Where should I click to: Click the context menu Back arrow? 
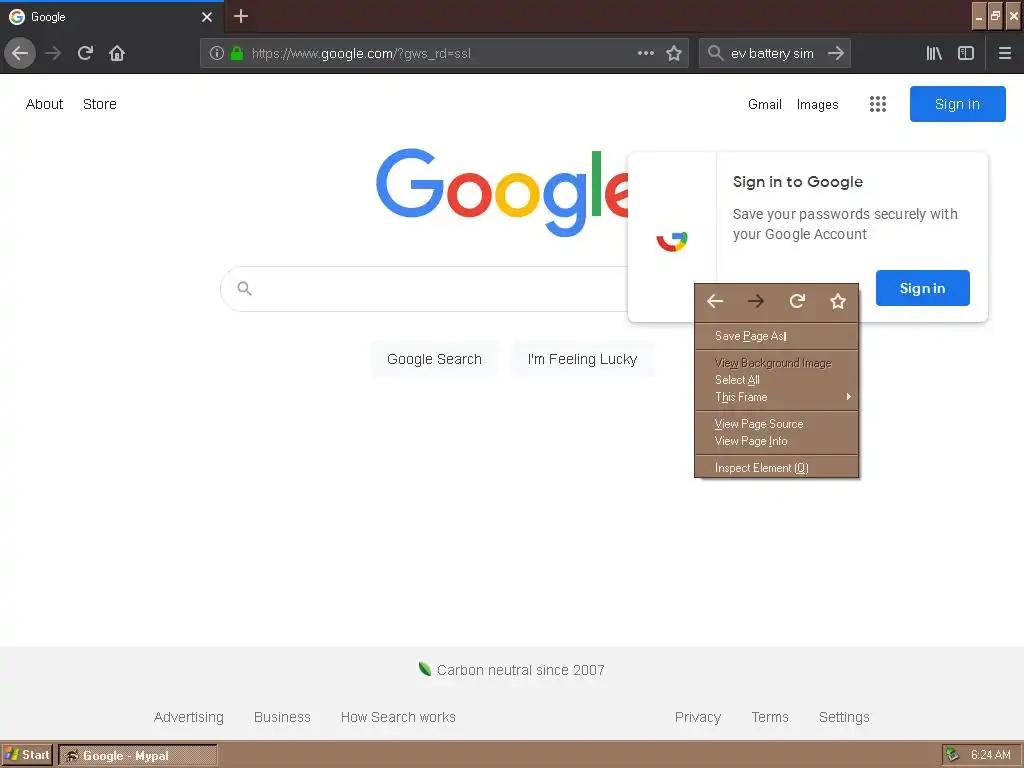click(x=715, y=301)
